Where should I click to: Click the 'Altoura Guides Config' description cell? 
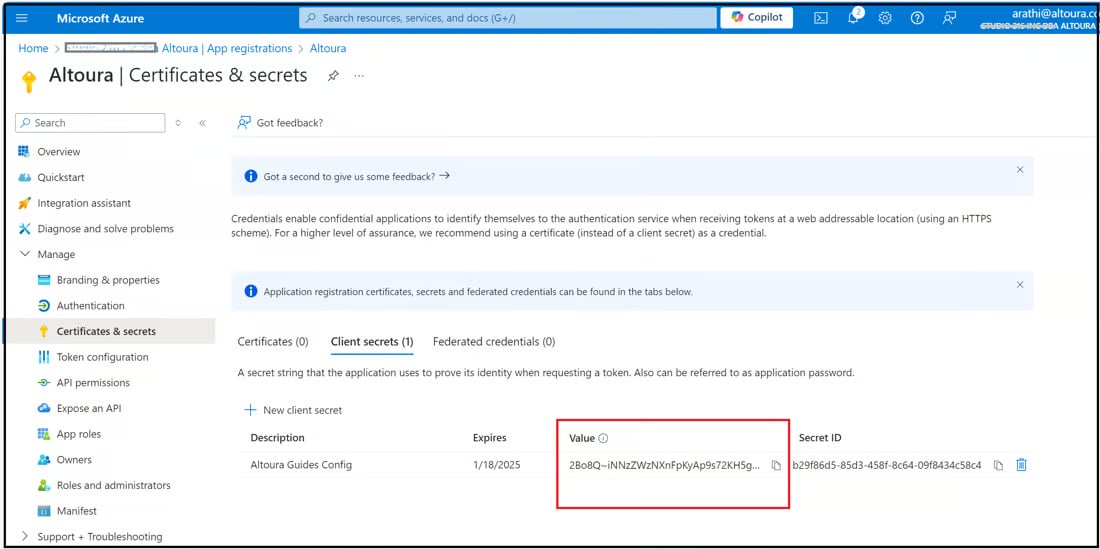[301, 465]
